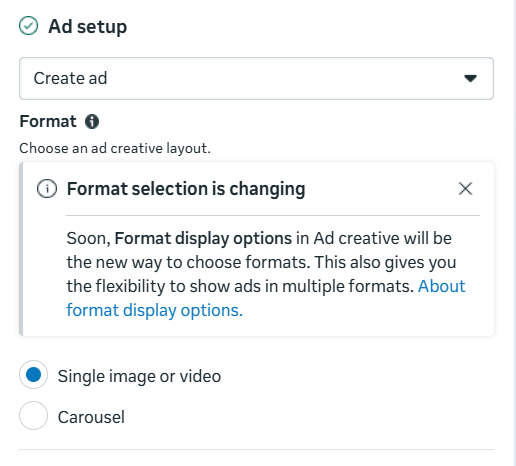
Task: Click the Format info tooltip icon
Action: tap(92, 121)
